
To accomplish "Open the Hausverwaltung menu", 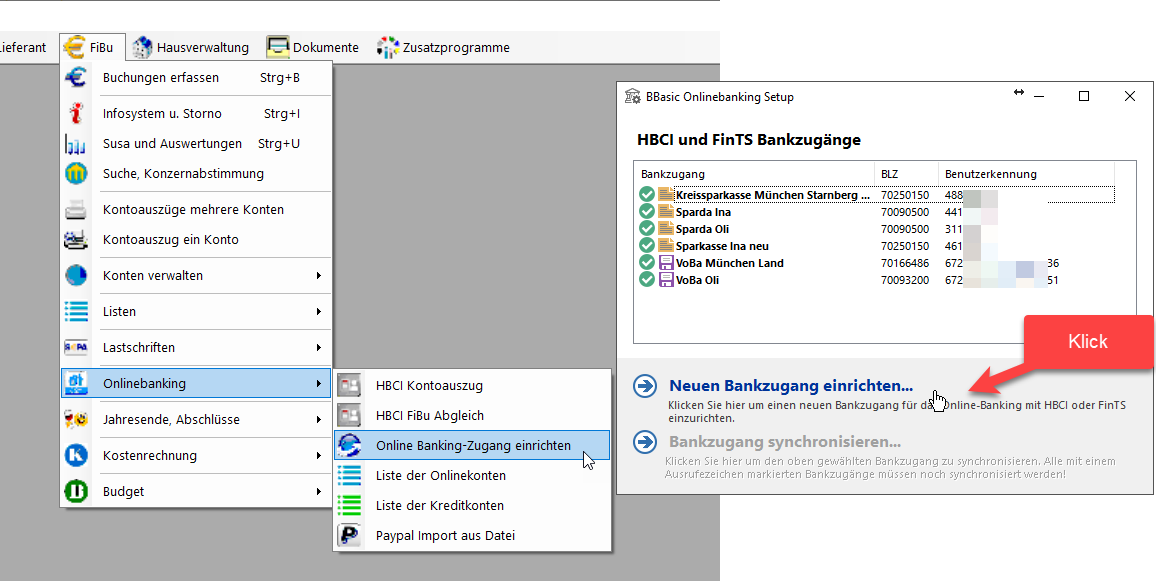I will click(x=190, y=48).
